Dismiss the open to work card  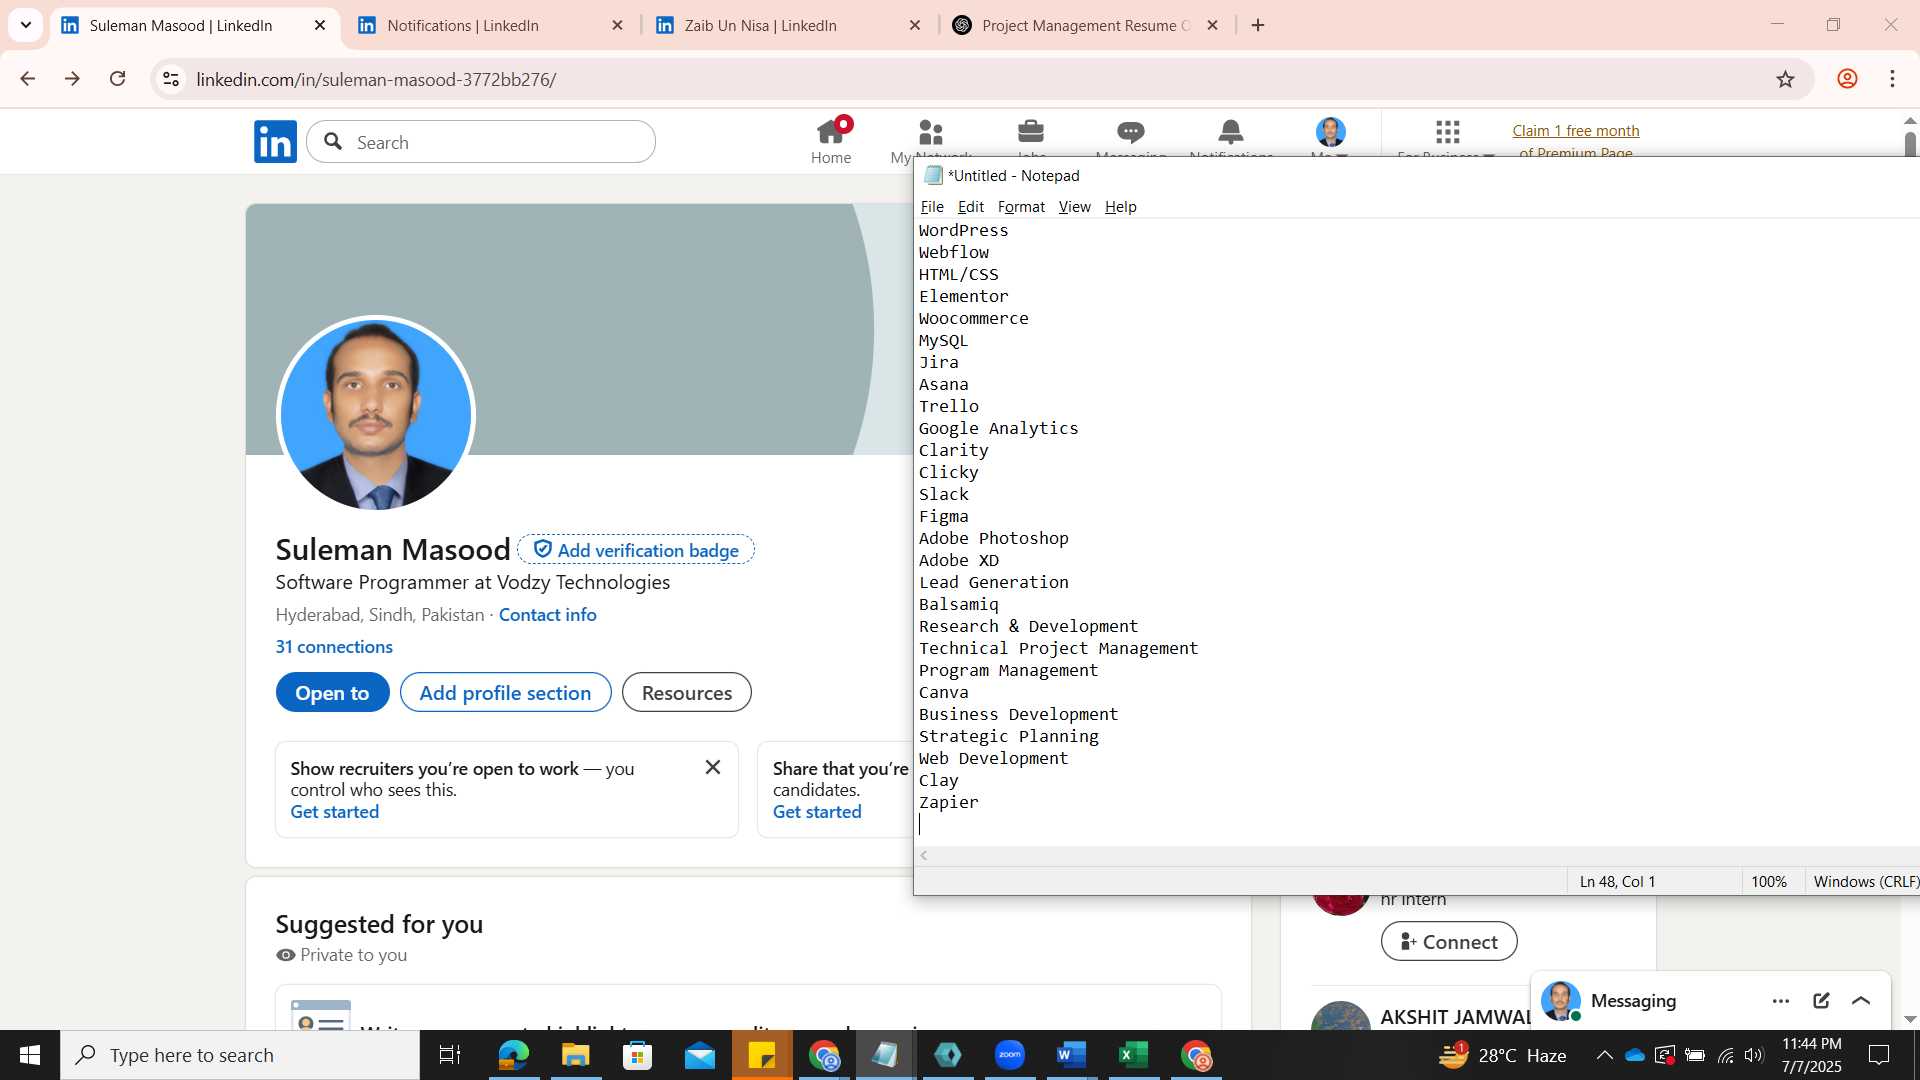(713, 767)
